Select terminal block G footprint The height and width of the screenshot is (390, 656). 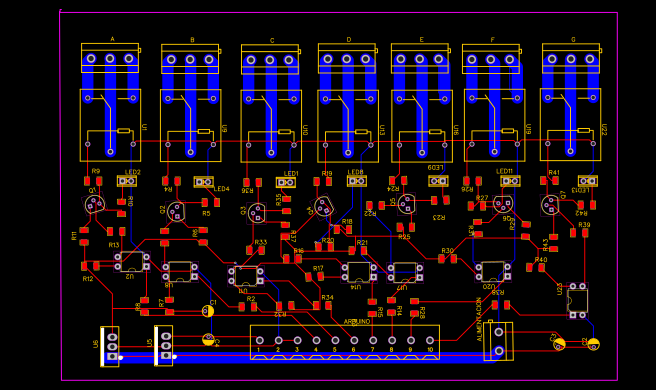pyautogui.click(x=571, y=58)
